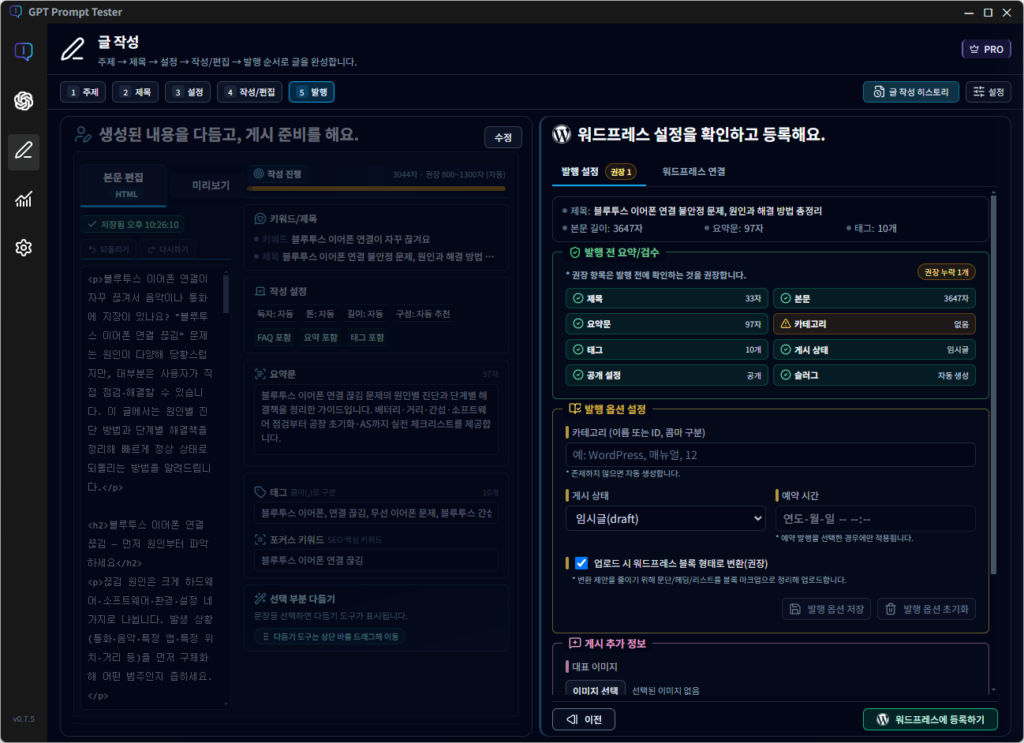
Task: Click the 발행 옵션 저장 button
Action: click(825, 609)
